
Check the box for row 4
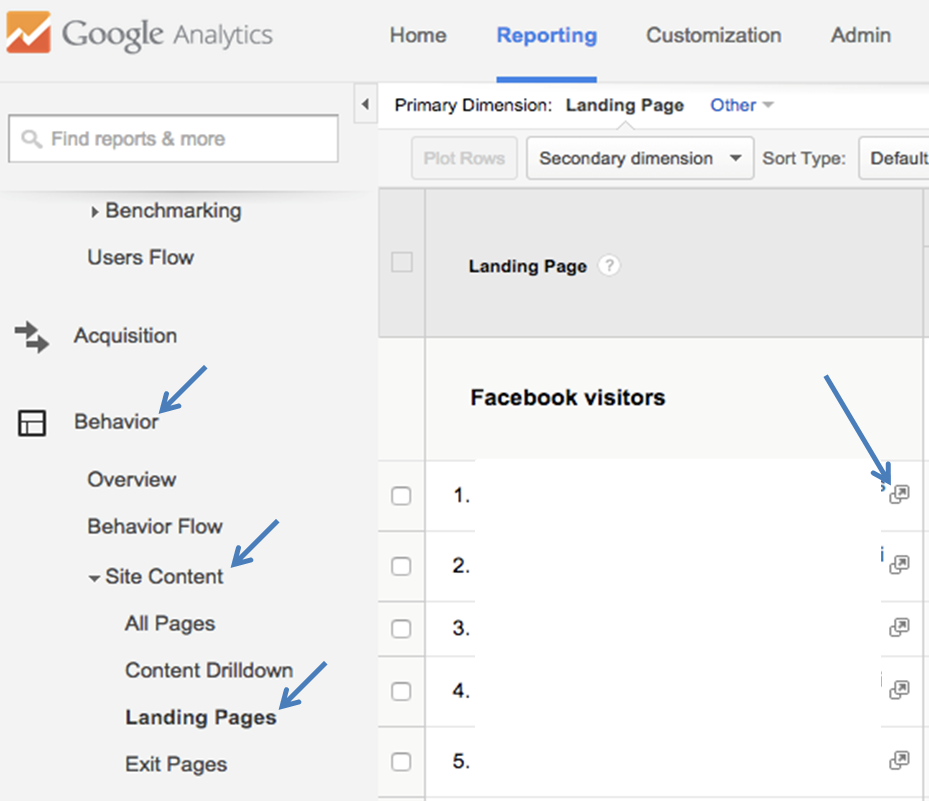coord(401,691)
